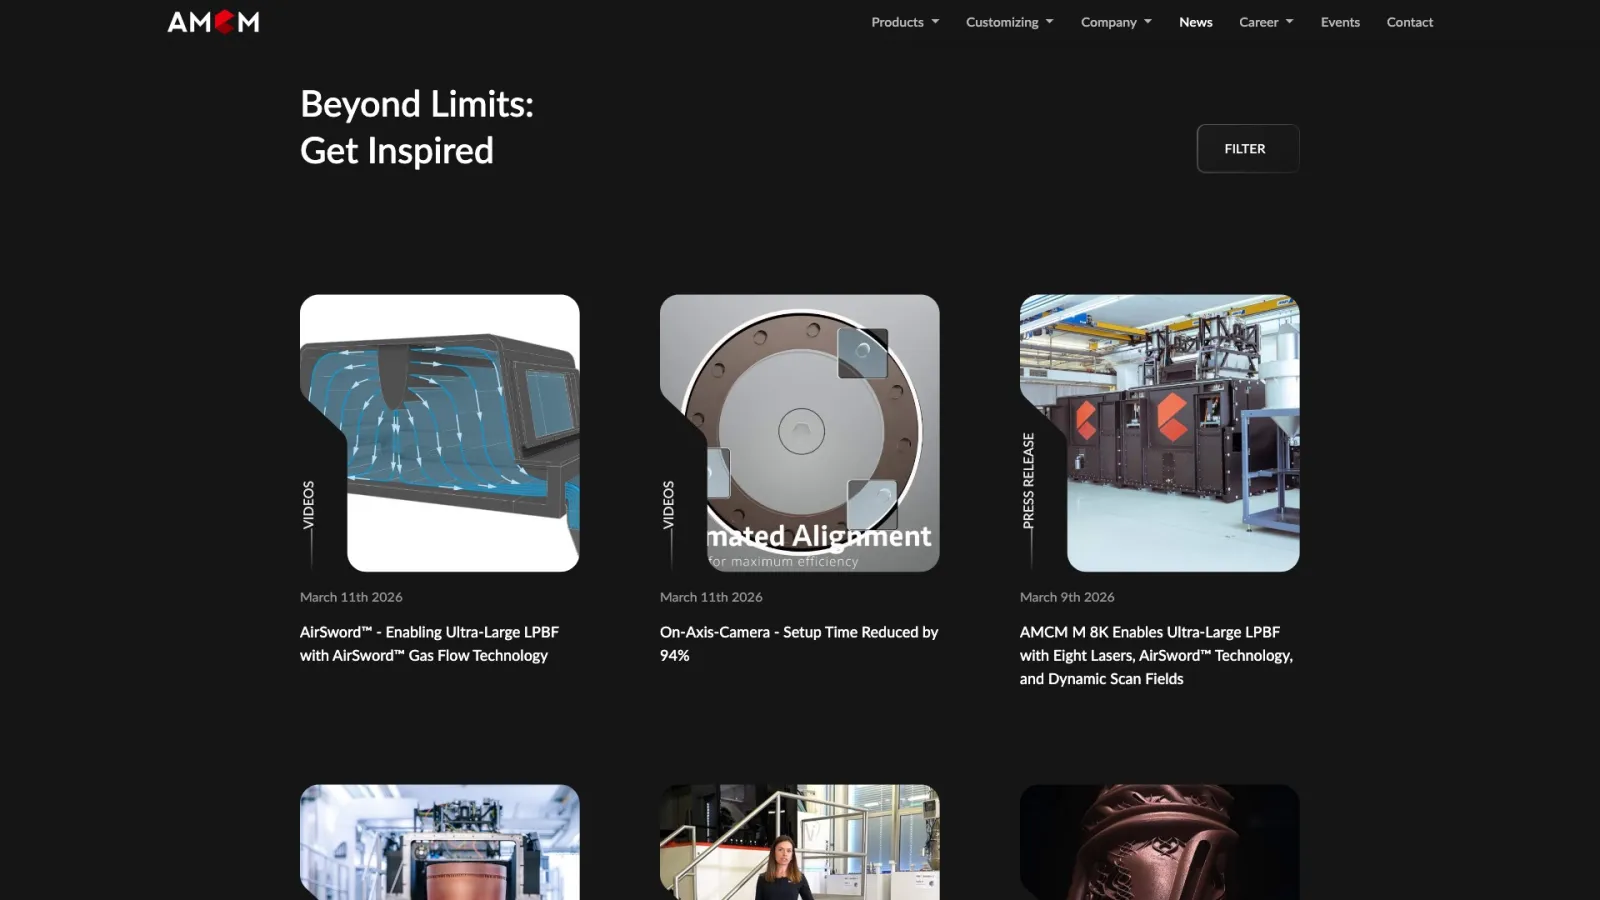The image size is (1600, 900).
Task: Click the FILTER button
Action: (x=1248, y=149)
